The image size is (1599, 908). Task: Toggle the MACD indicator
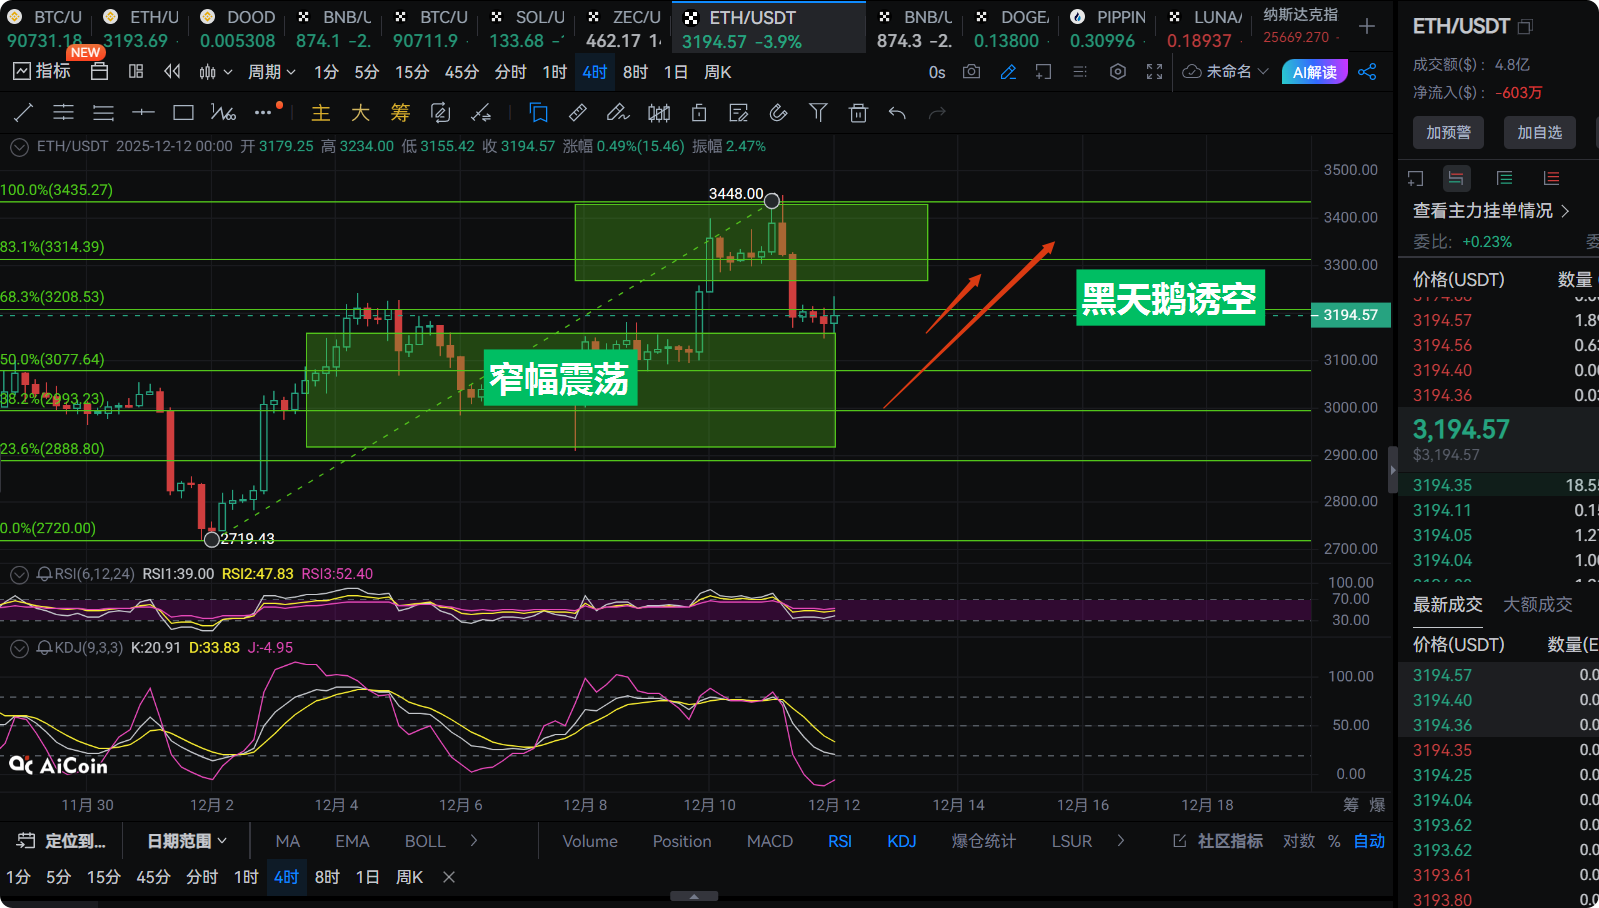(769, 841)
